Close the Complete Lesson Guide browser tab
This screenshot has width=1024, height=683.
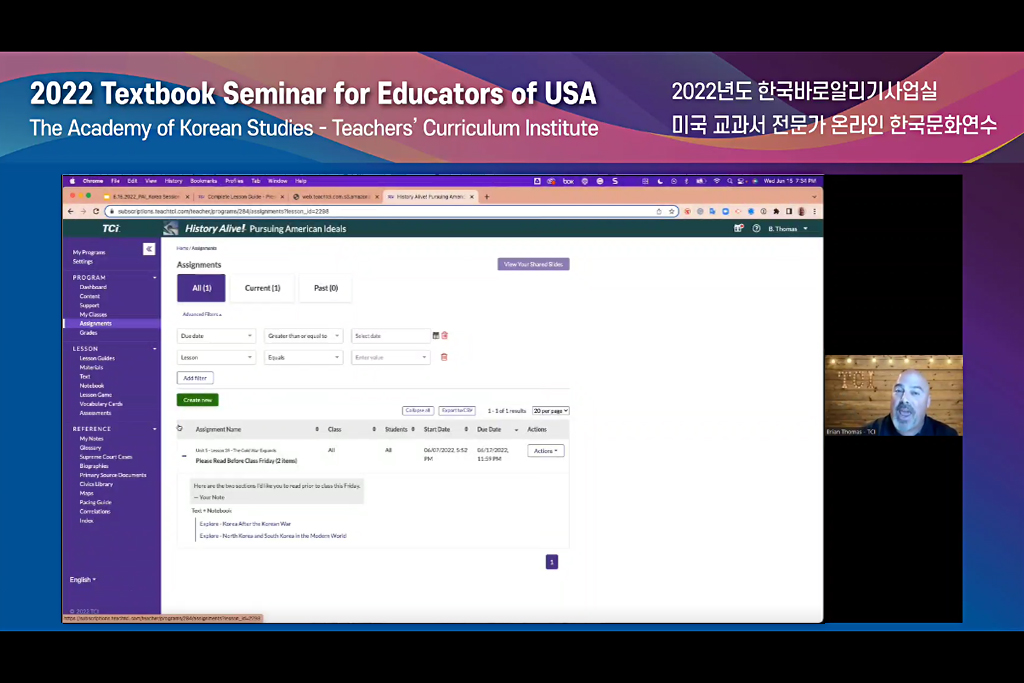(x=282, y=197)
